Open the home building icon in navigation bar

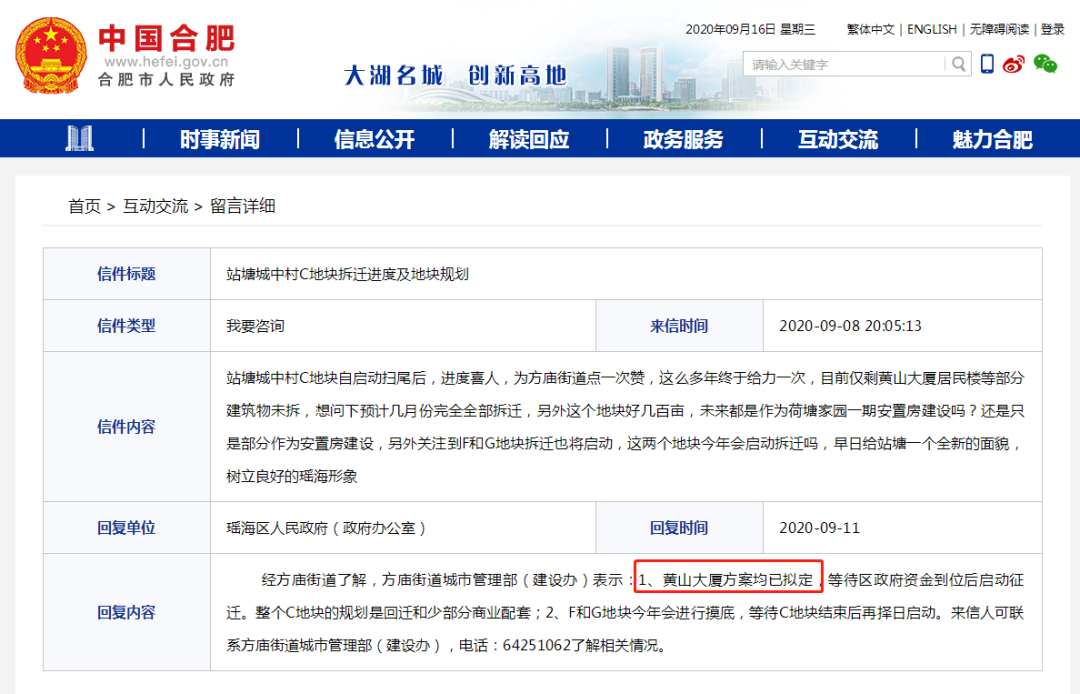point(79,138)
